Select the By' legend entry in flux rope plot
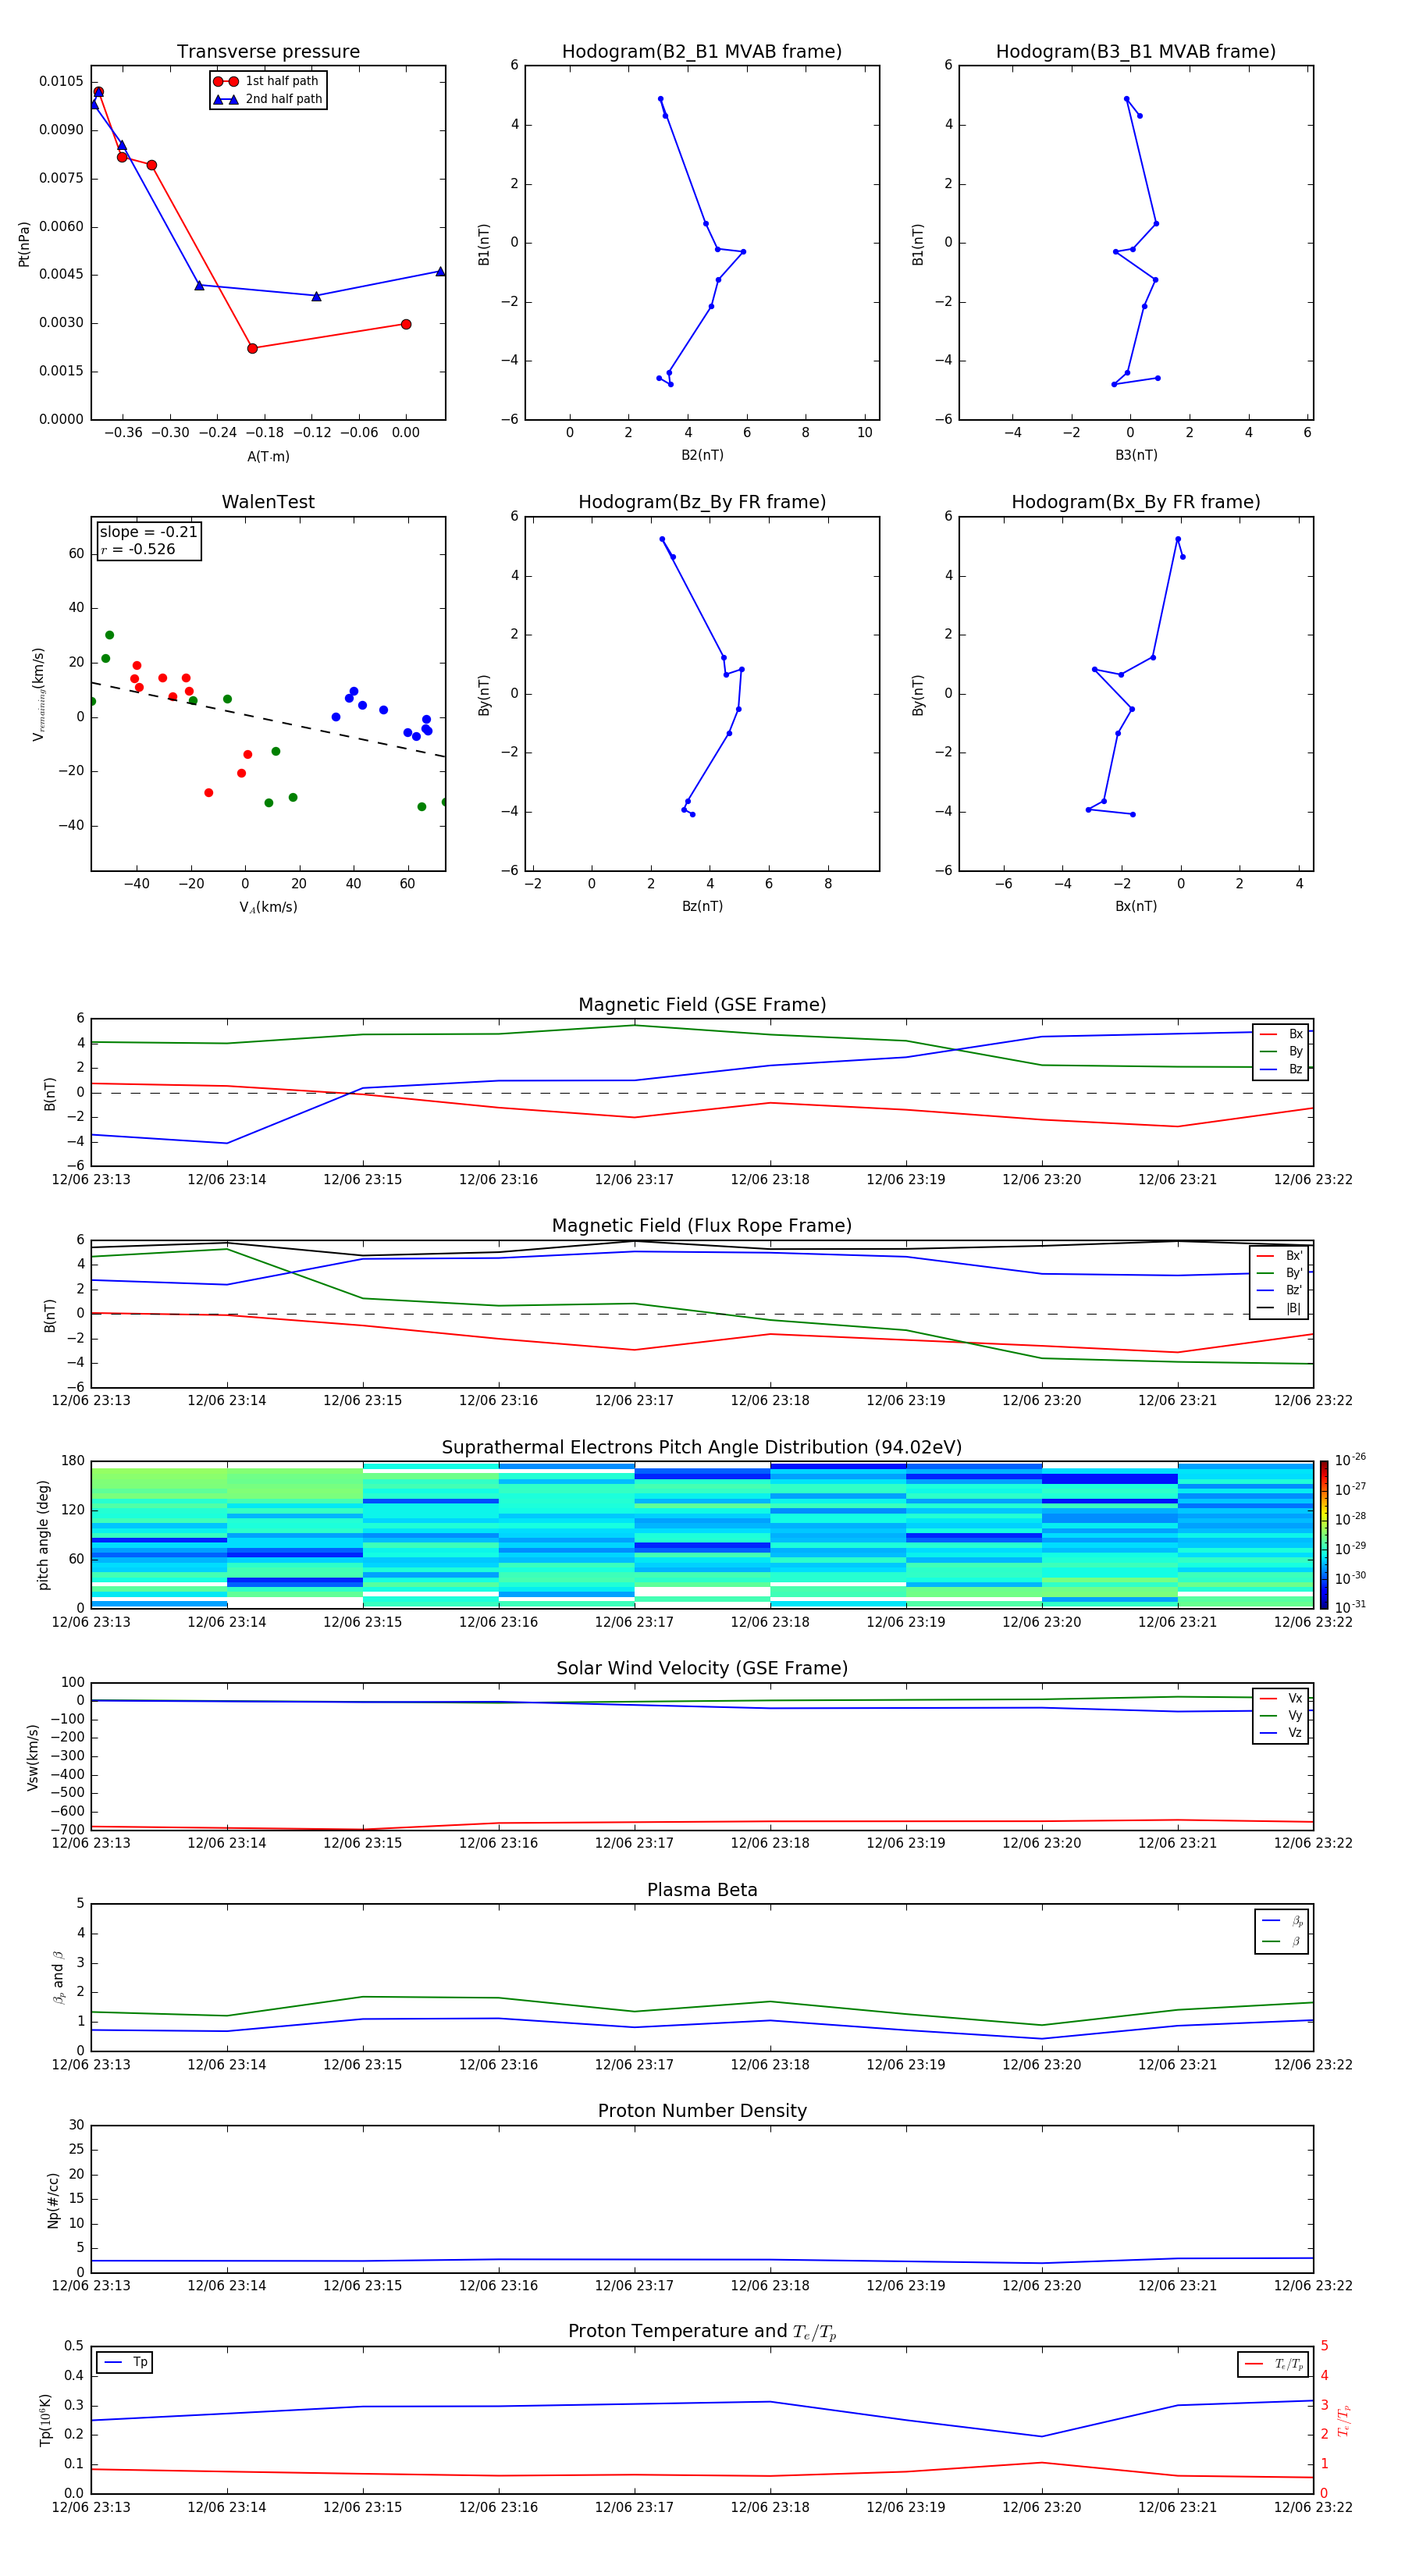This screenshot has height=2576, width=1405. tap(1280, 1273)
